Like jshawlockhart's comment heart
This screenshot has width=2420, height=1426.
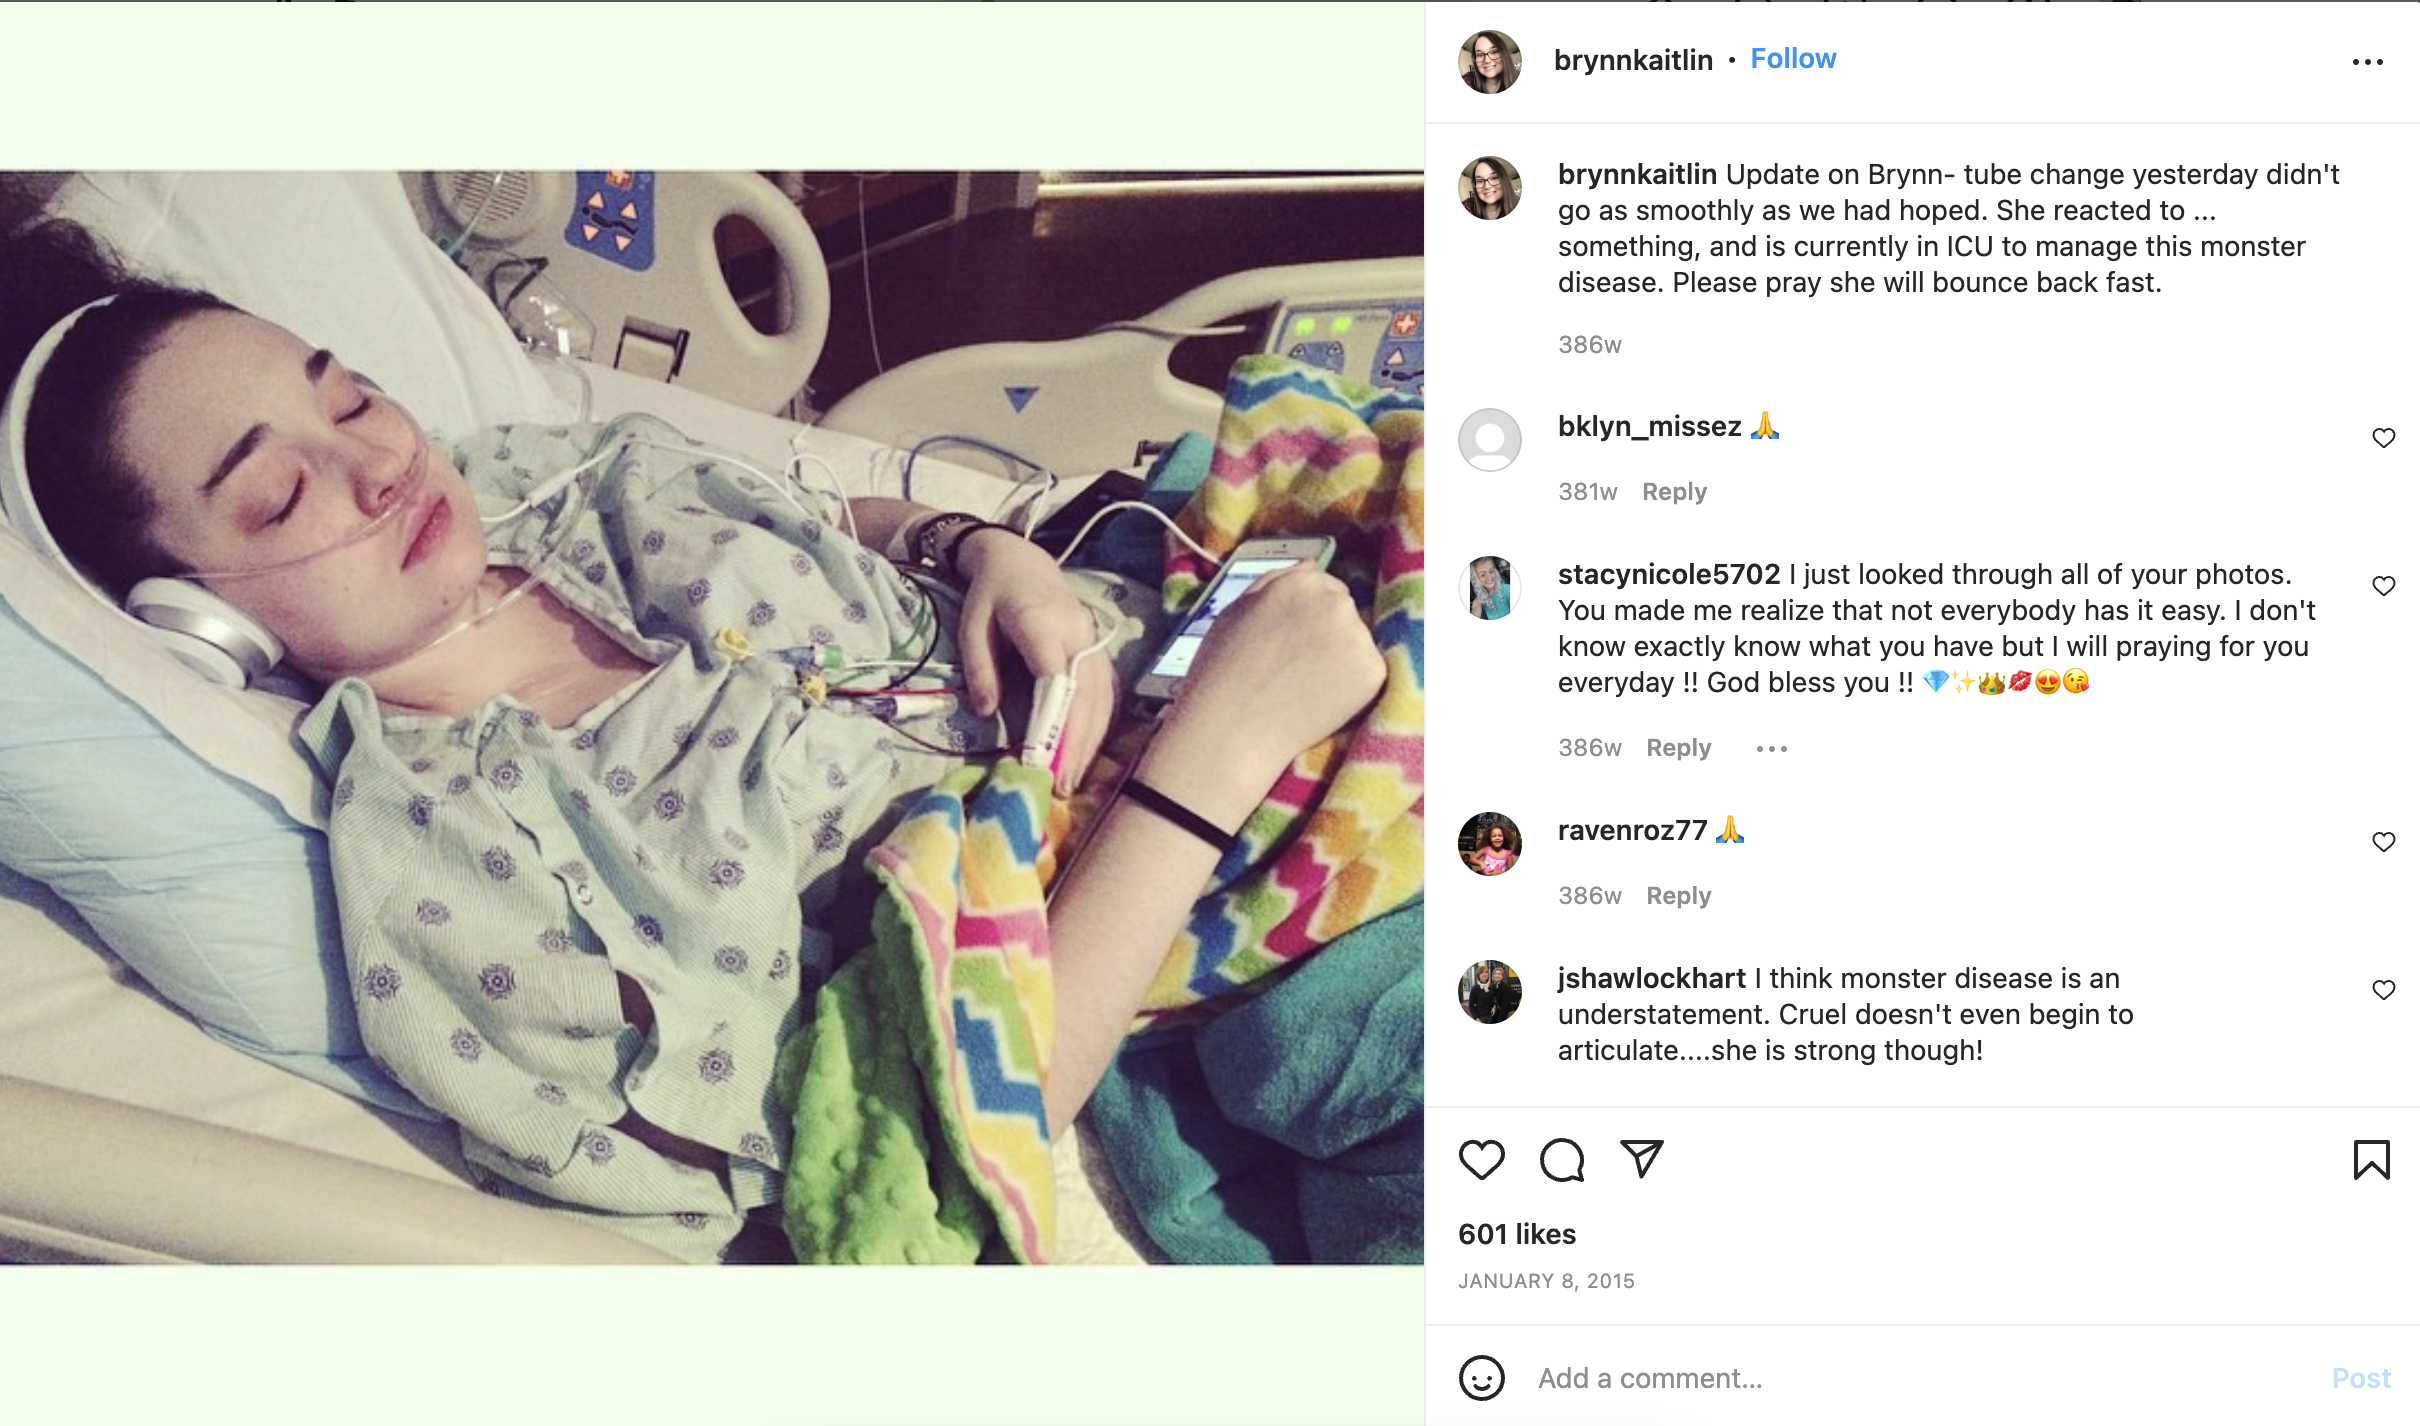click(2383, 990)
